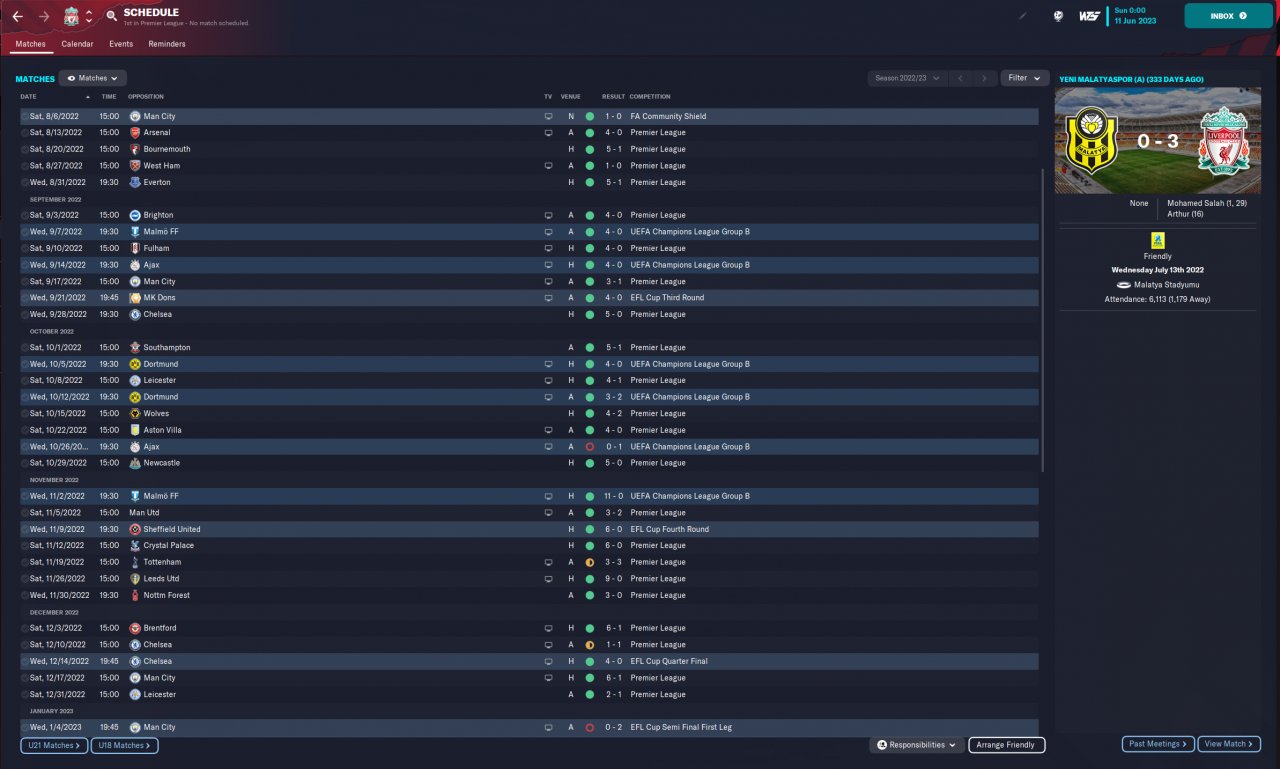Click the Wolves crest in the list
Screen dimensions: 1280x769
point(135,413)
